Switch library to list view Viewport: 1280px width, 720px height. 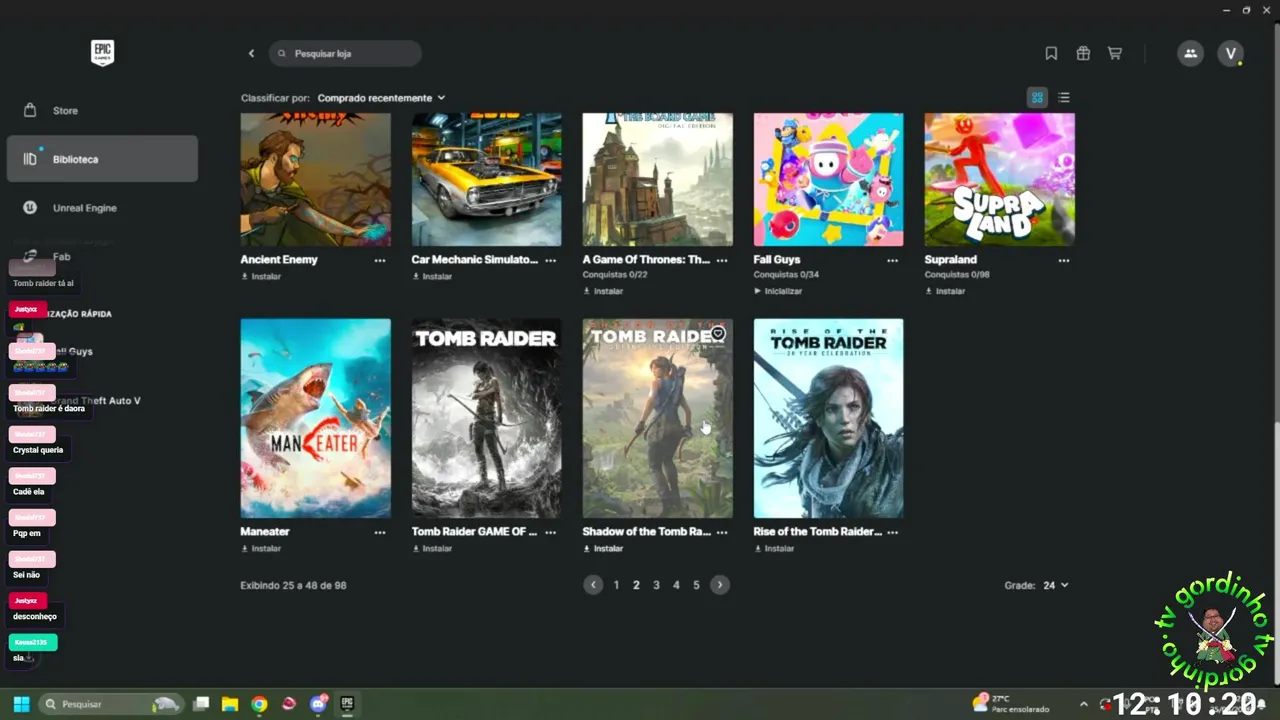1064,97
